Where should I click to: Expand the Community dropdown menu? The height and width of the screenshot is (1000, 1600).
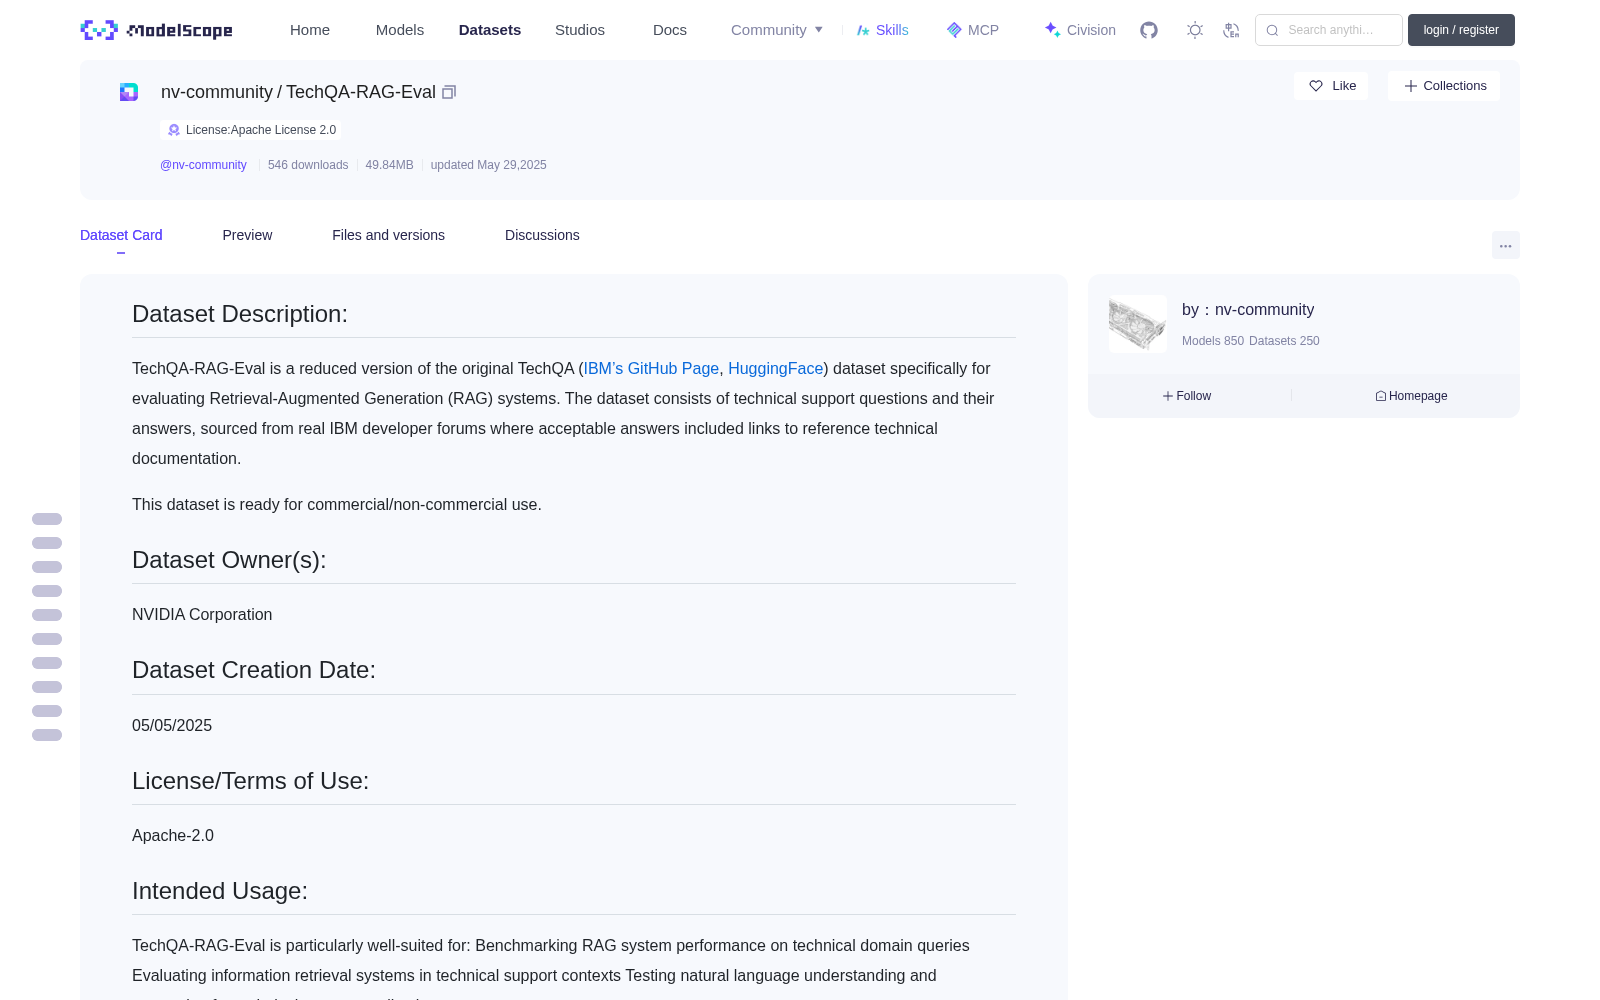(x=777, y=30)
